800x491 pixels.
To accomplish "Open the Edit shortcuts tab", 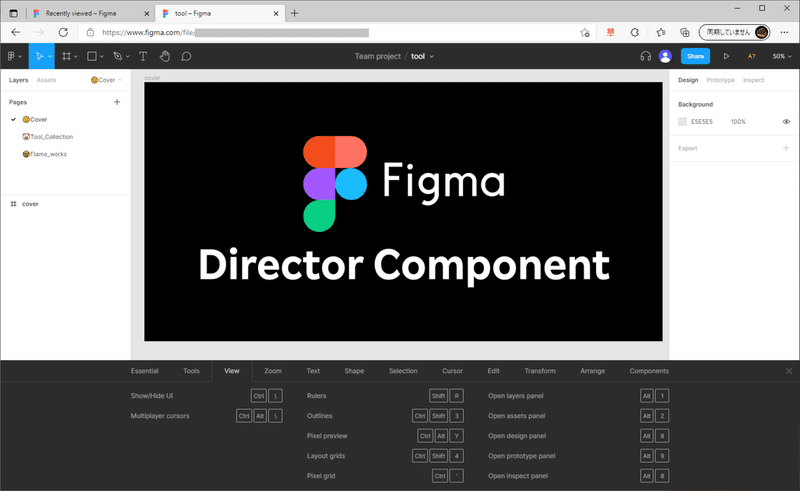I will tap(493, 371).
